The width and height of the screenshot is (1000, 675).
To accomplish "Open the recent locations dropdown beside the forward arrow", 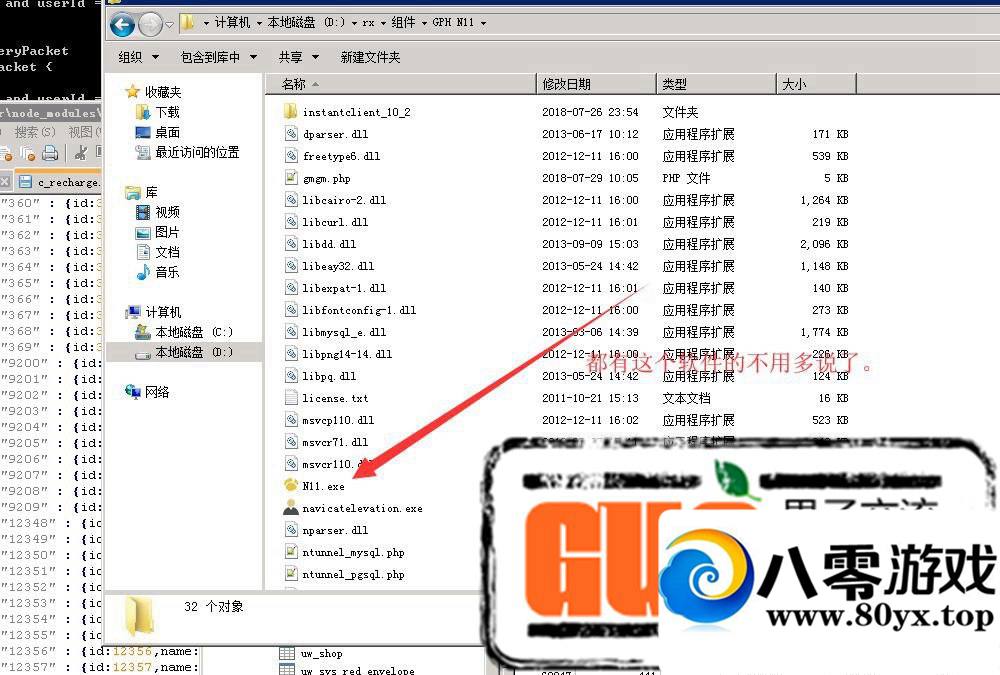I will [169, 24].
